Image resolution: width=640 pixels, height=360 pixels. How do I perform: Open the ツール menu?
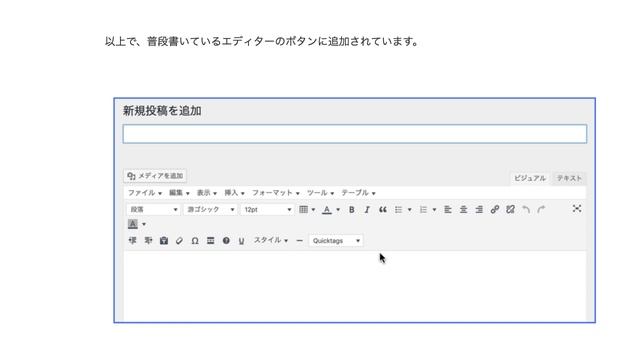tap(320, 193)
